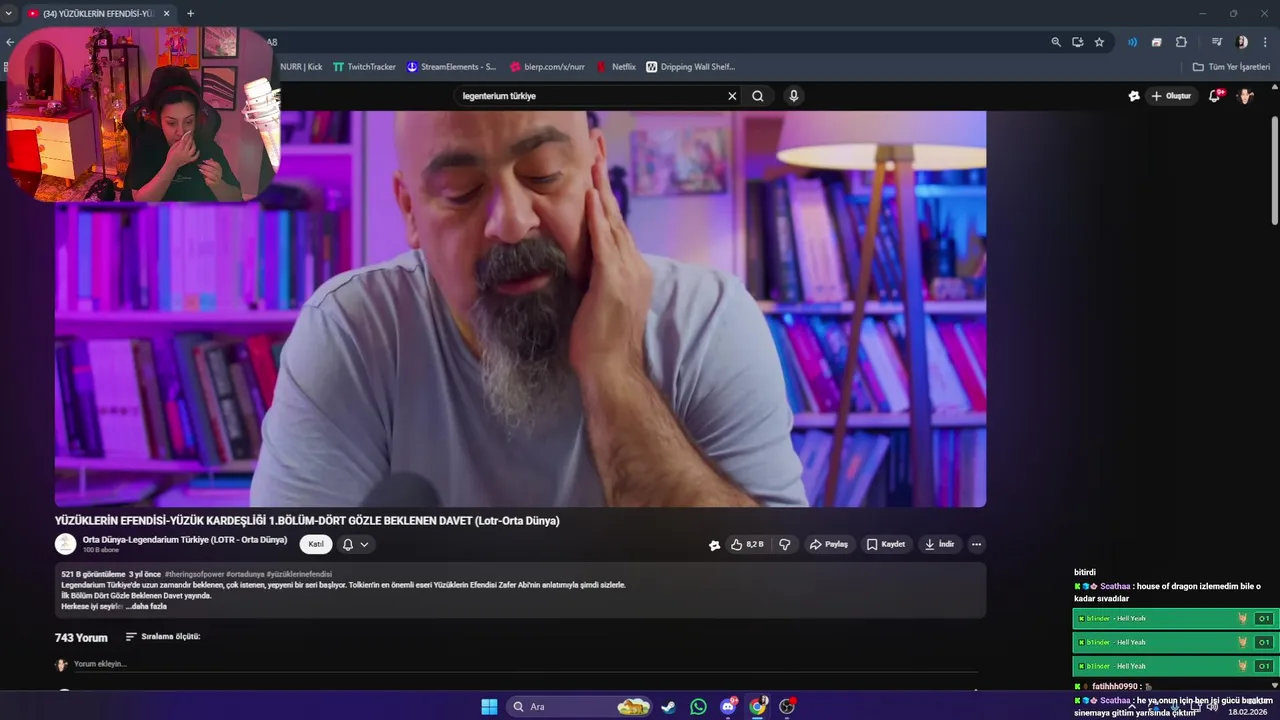Viewport: 1280px width, 720px height.
Task: Open the Tüm Yer İşaretleri bookmarks folder
Action: coord(1231,67)
